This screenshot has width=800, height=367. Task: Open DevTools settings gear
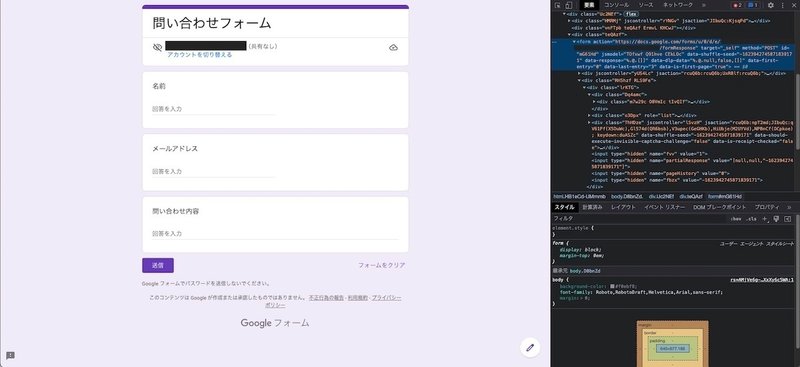point(771,5)
